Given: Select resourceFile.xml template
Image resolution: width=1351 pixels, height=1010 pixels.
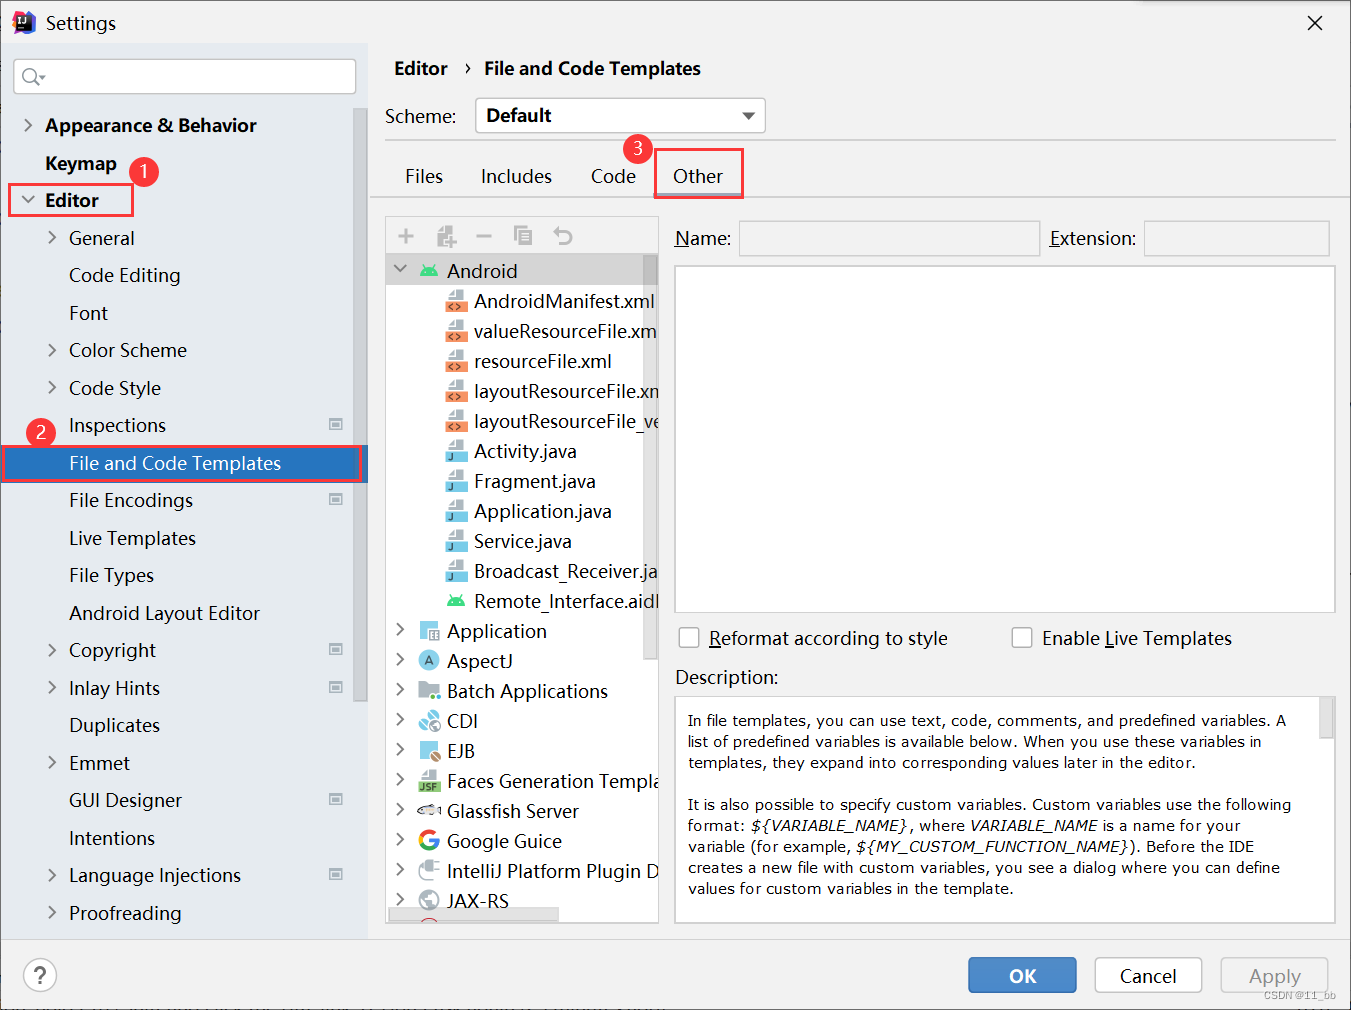Looking at the screenshot, I should point(543,361).
